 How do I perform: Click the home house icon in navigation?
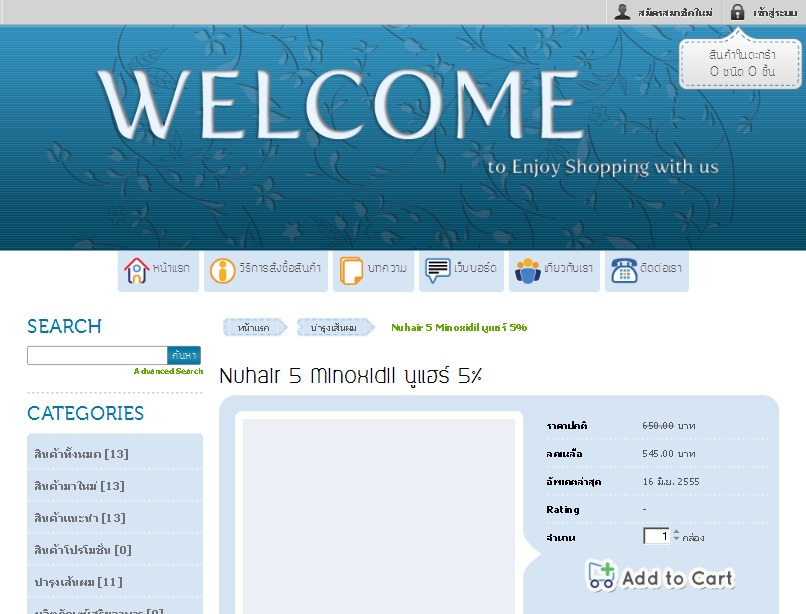tap(136, 270)
